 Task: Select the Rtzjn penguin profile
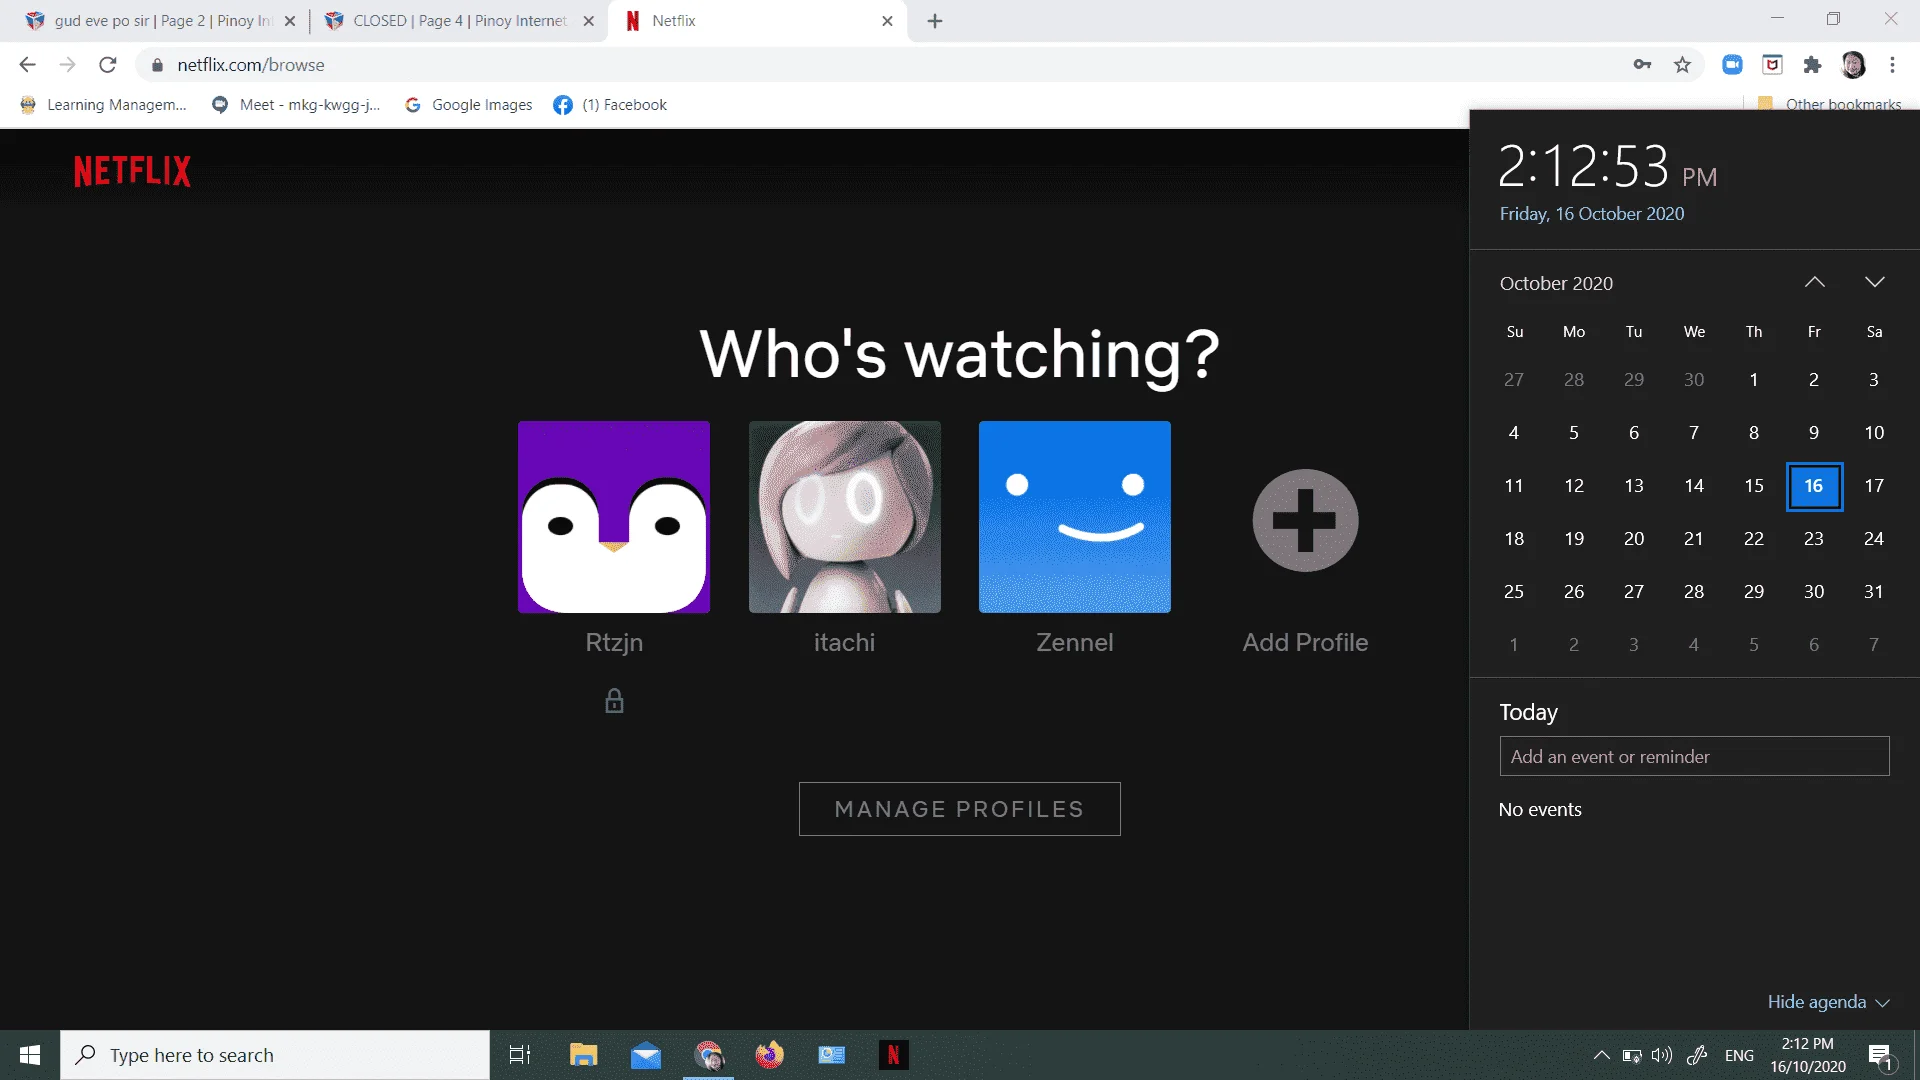point(614,517)
